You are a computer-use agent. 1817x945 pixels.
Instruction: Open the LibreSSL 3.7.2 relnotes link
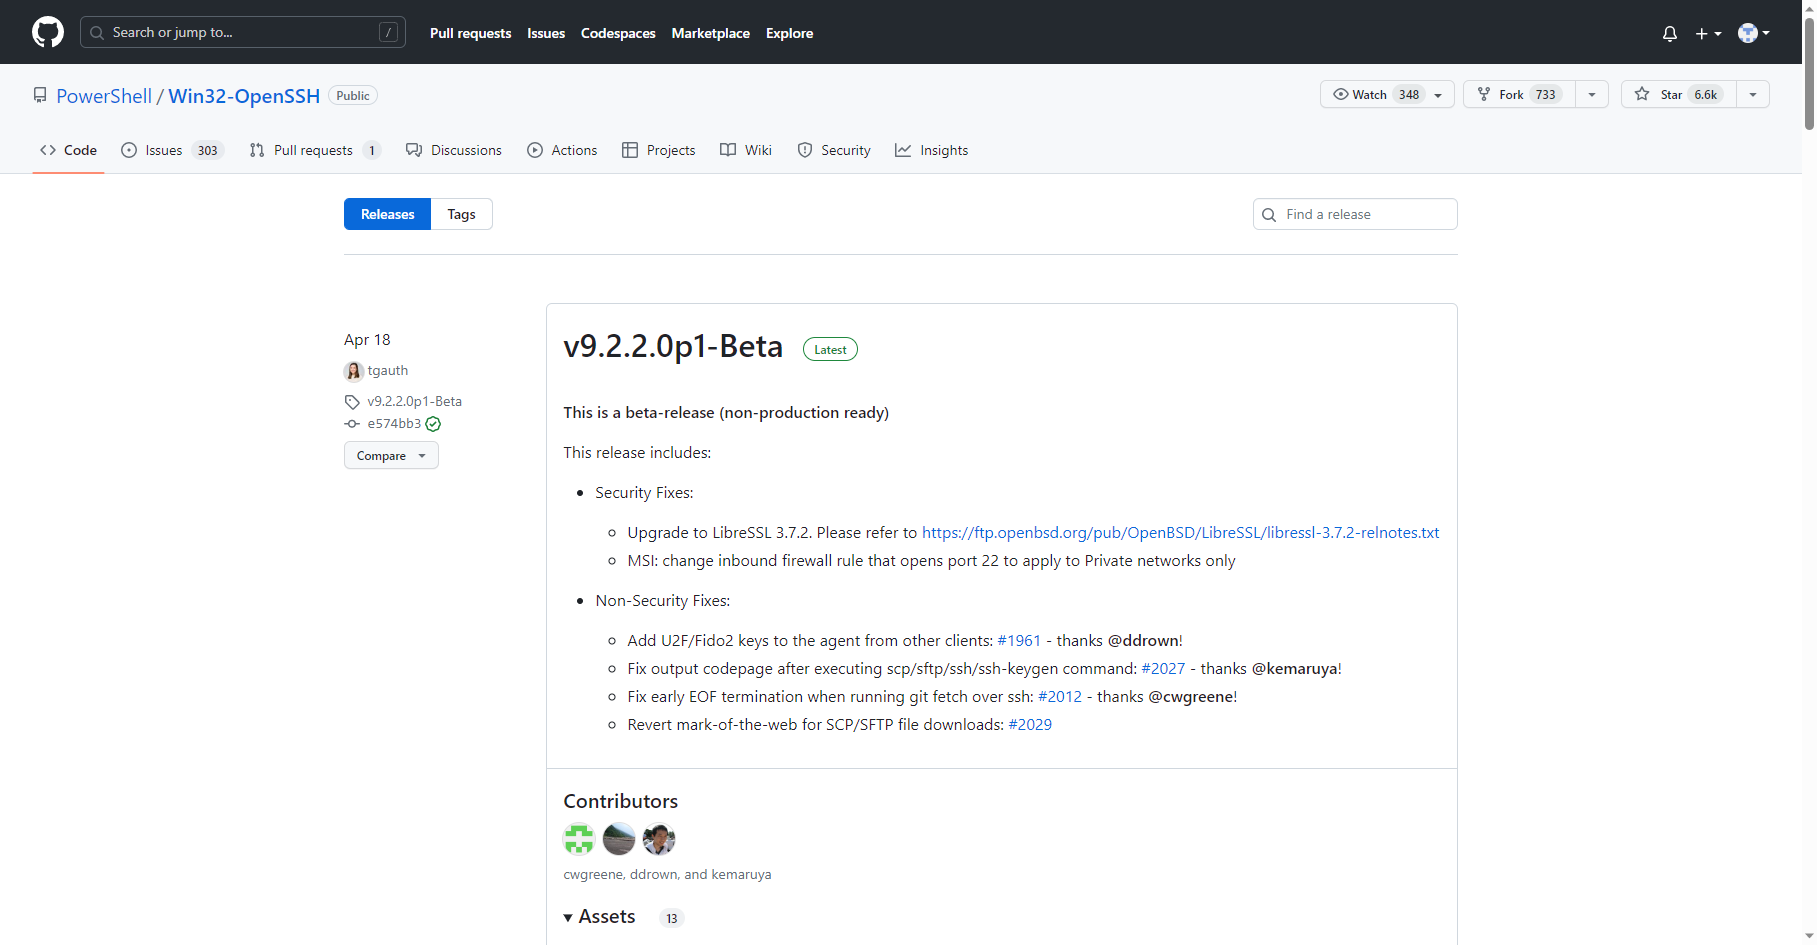1180,532
